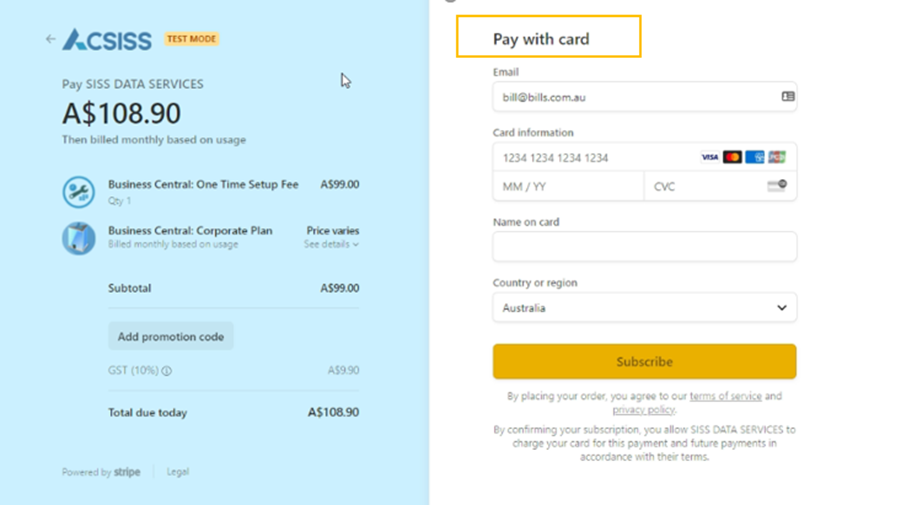Click the Name on card field
Viewport: 901px width, 505px height.
pos(644,247)
